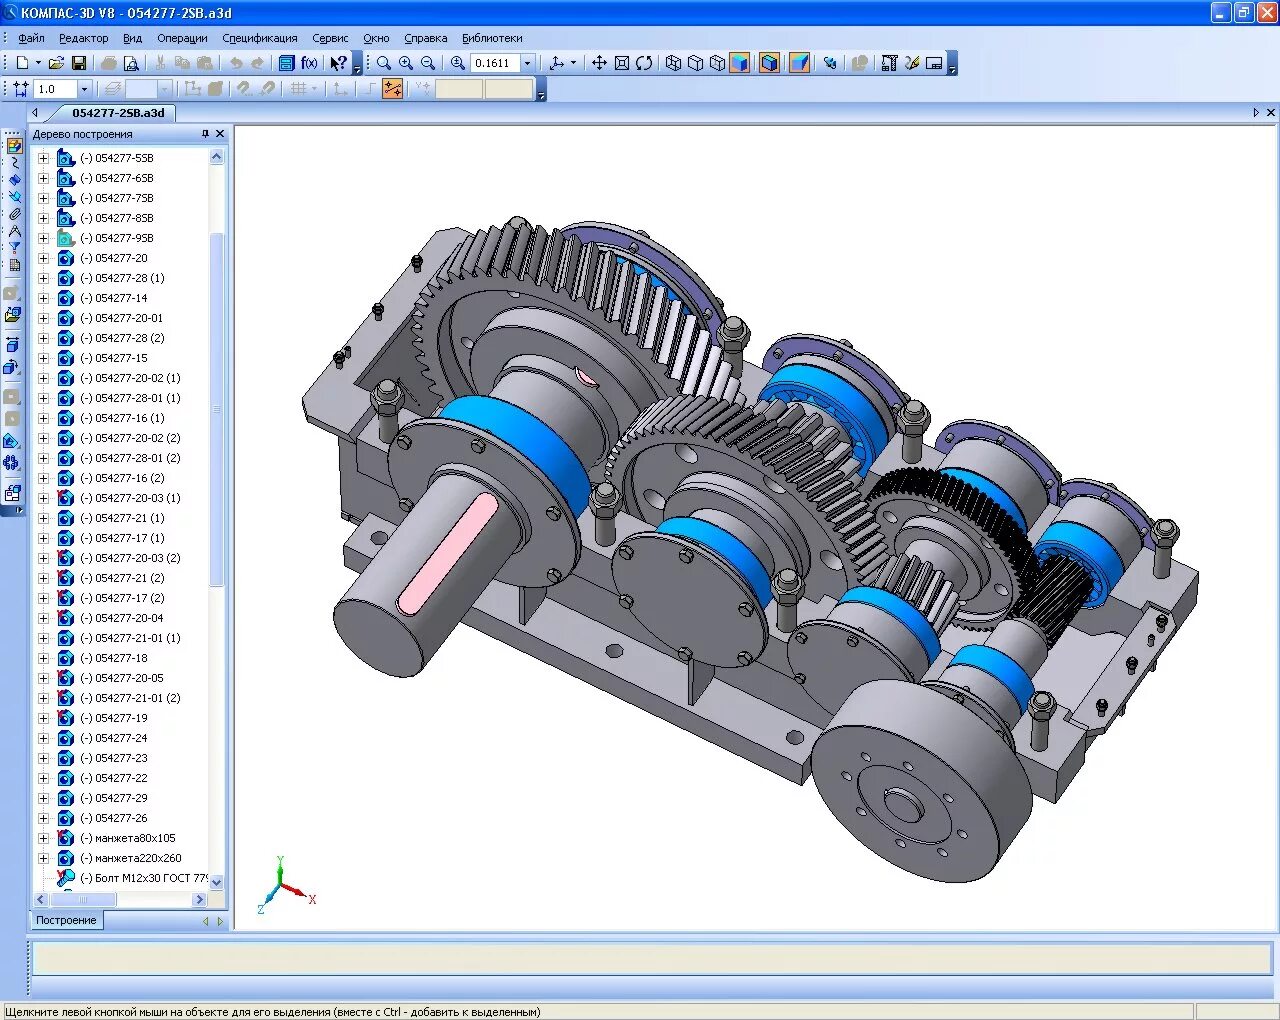Open the Библиотеки menu
Image resolution: width=1280 pixels, height=1020 pixels.
click(x=492, y=38)
